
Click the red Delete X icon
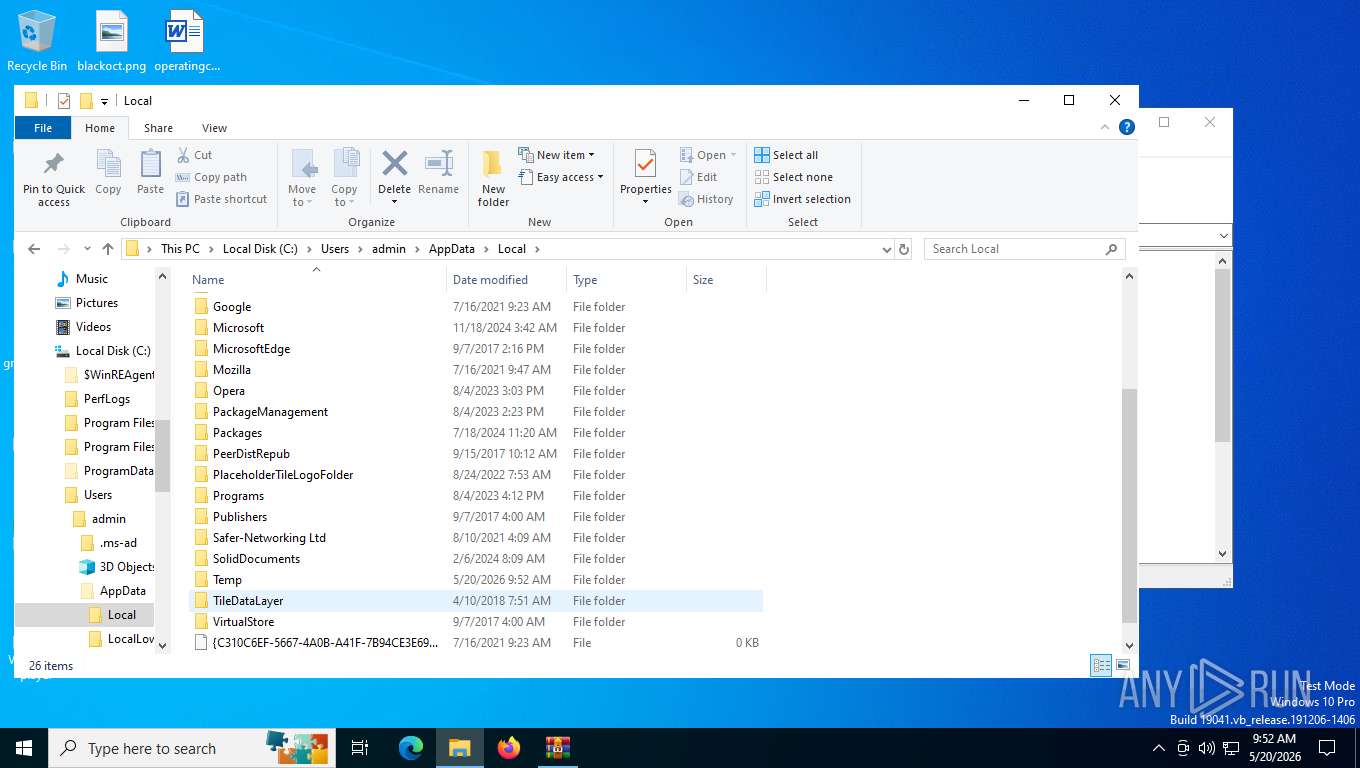point(394,163)
